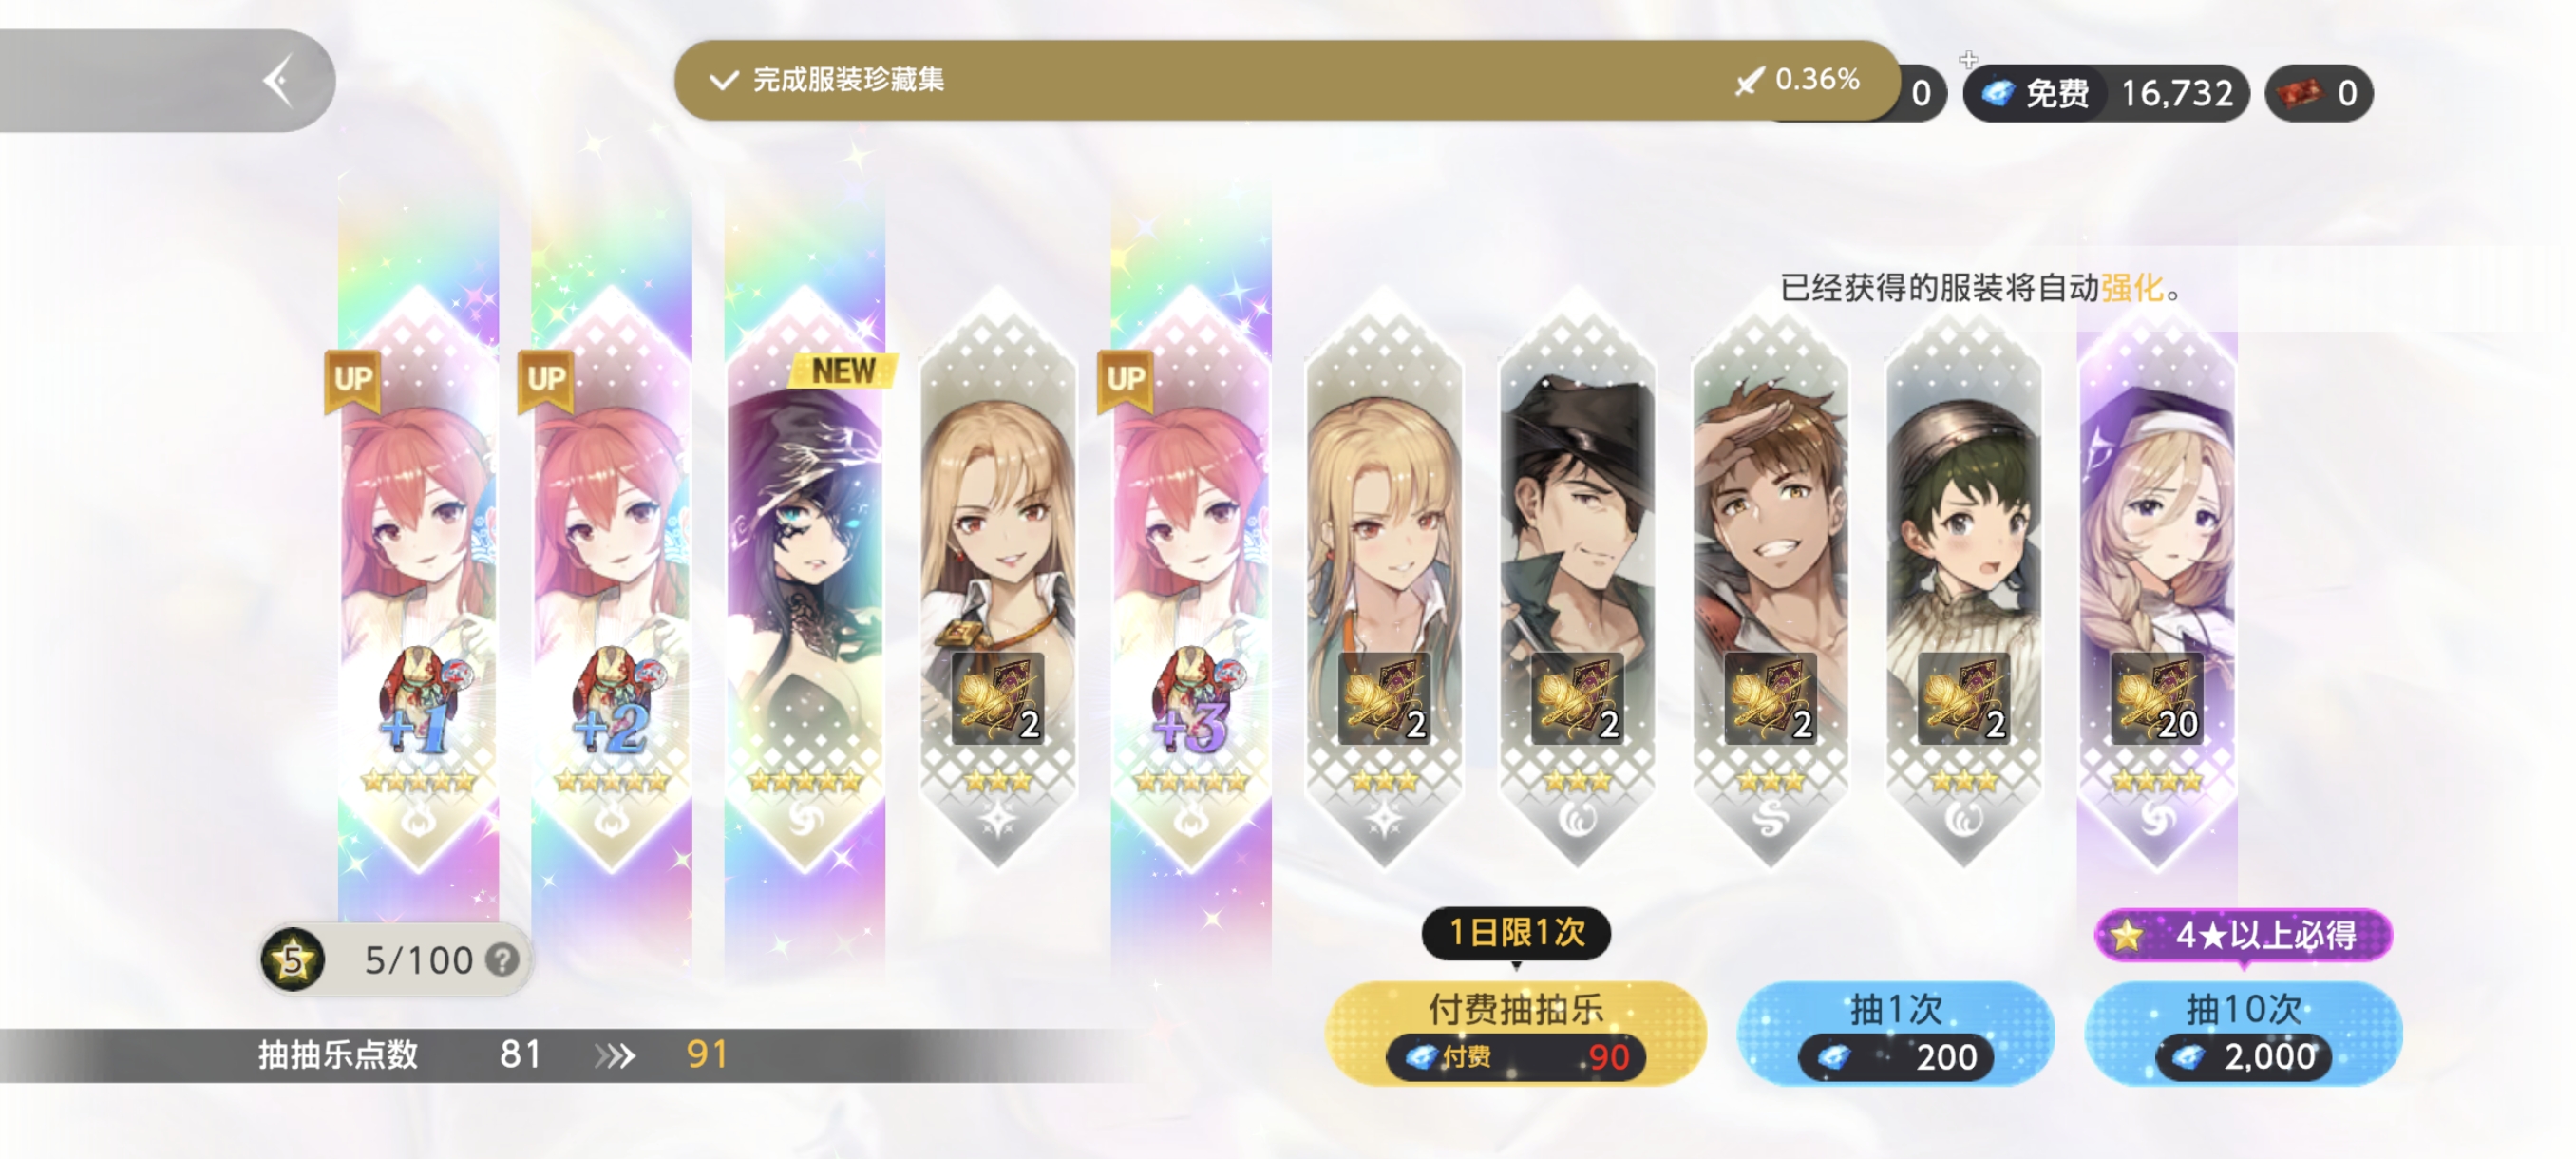Screen dimensions: 2576x1159
Task: Select the NEW dark-haired five-star card
Action: [x=805, y=580]
